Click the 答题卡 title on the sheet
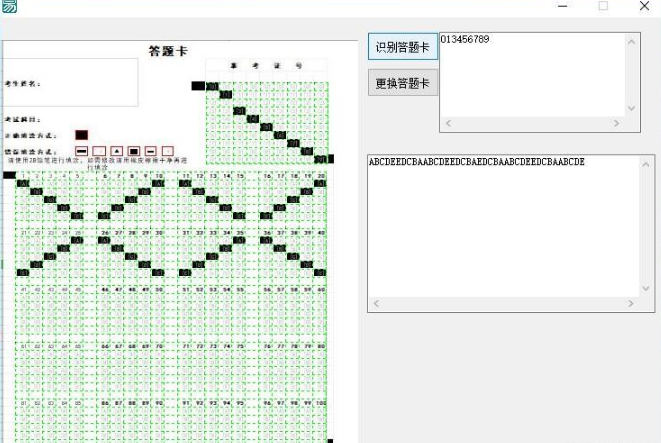The width and height of the screenshot is (661, 443). coord(167,51)
